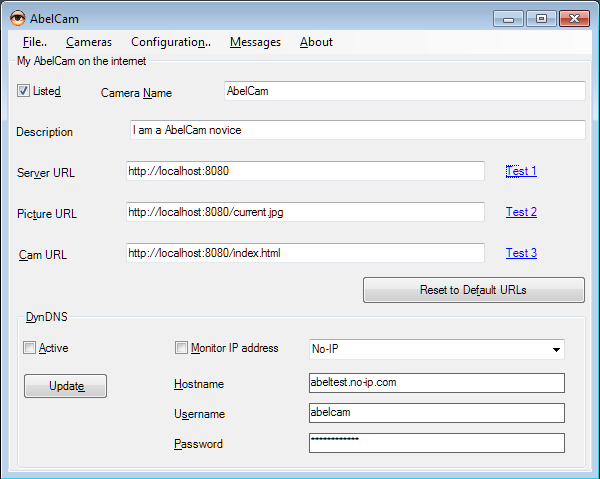Follow the Test 3 link
600x479 pixels.
tap(521, 253)
